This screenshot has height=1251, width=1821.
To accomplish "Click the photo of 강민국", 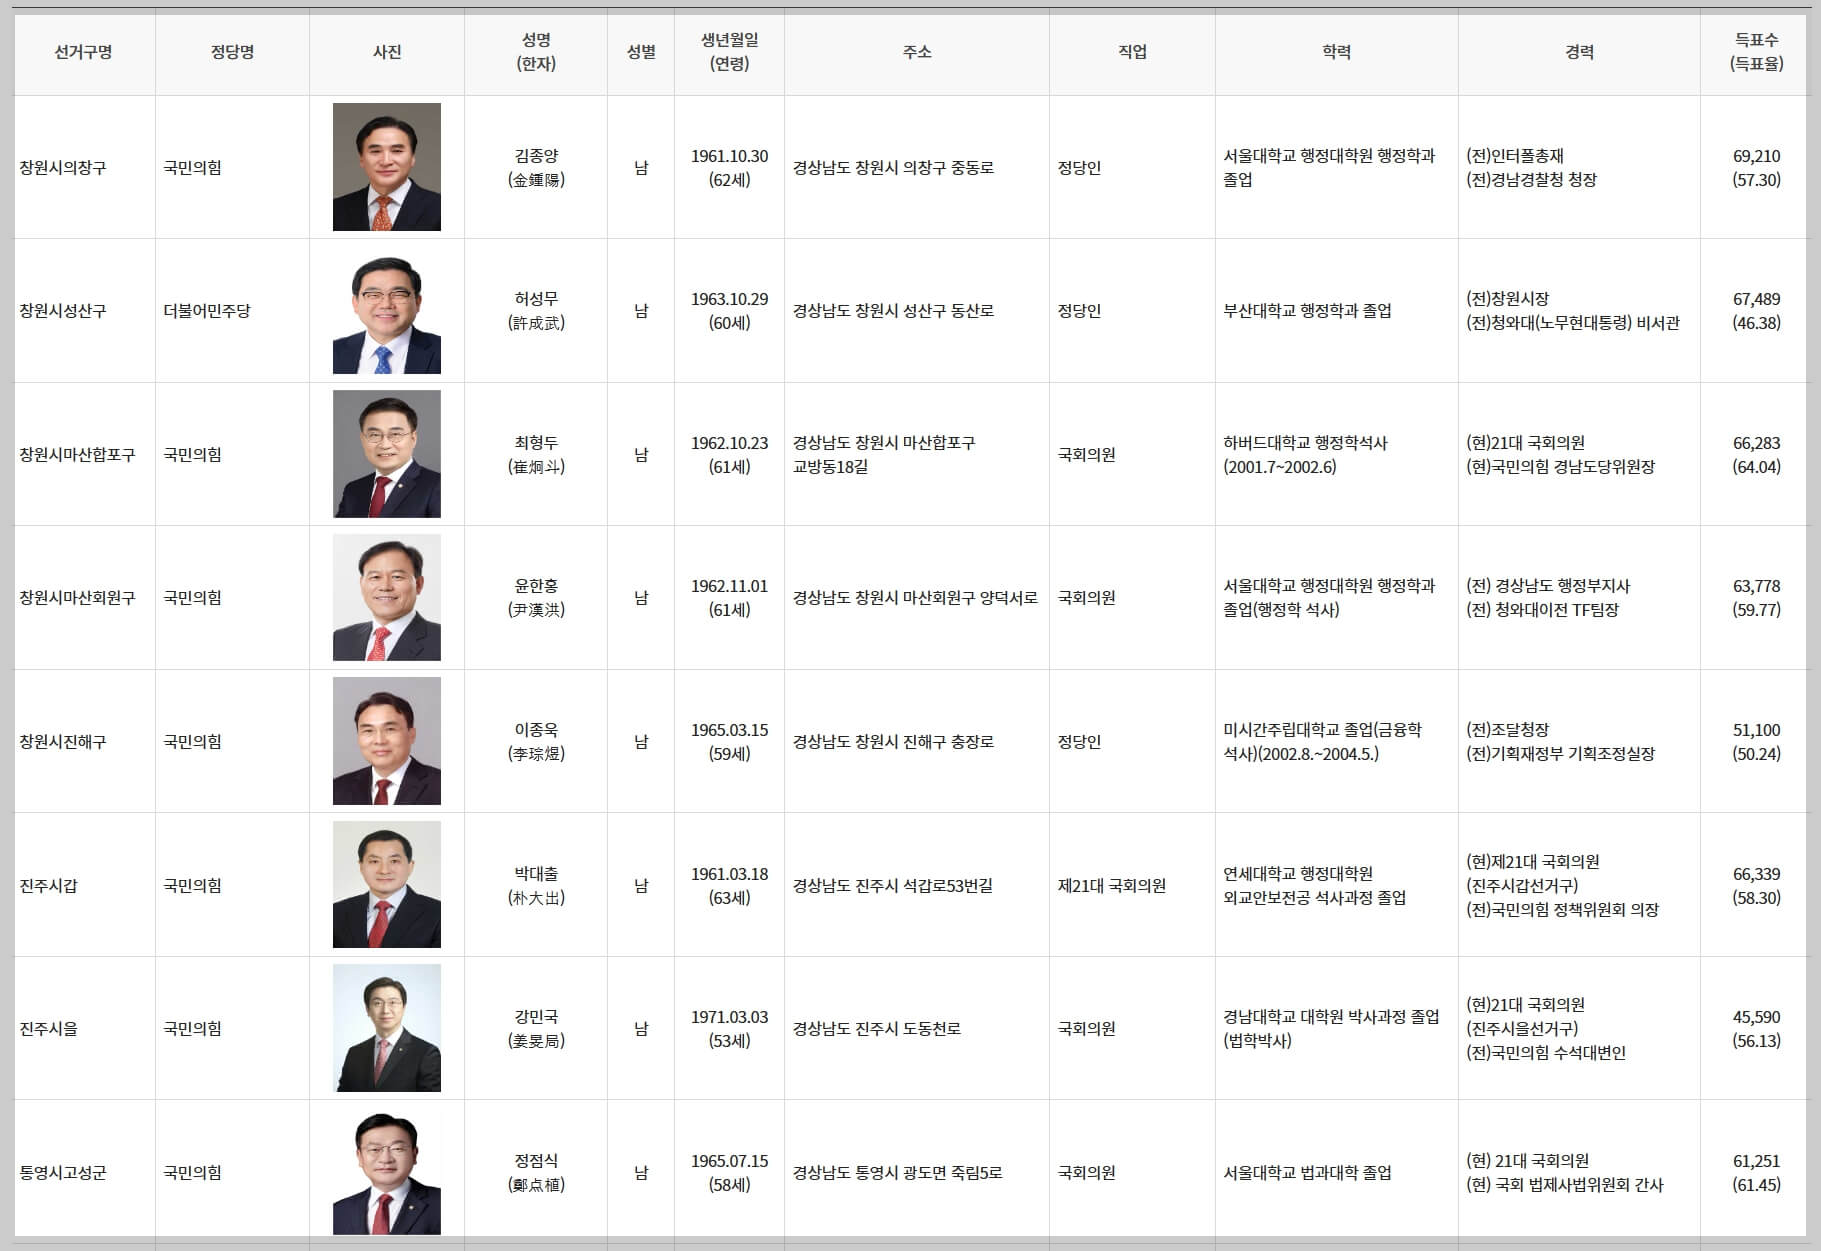I will coord(387,1028).
